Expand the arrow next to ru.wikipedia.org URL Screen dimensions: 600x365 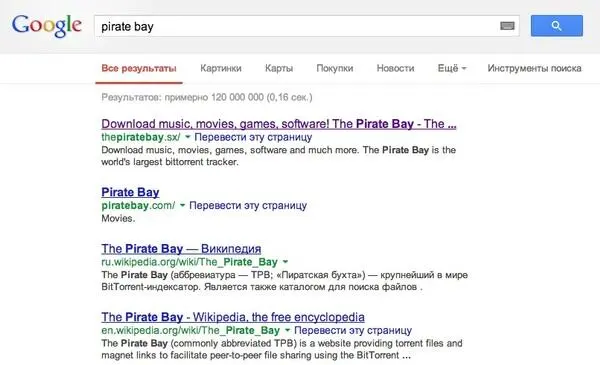click(x=285, y=262)
